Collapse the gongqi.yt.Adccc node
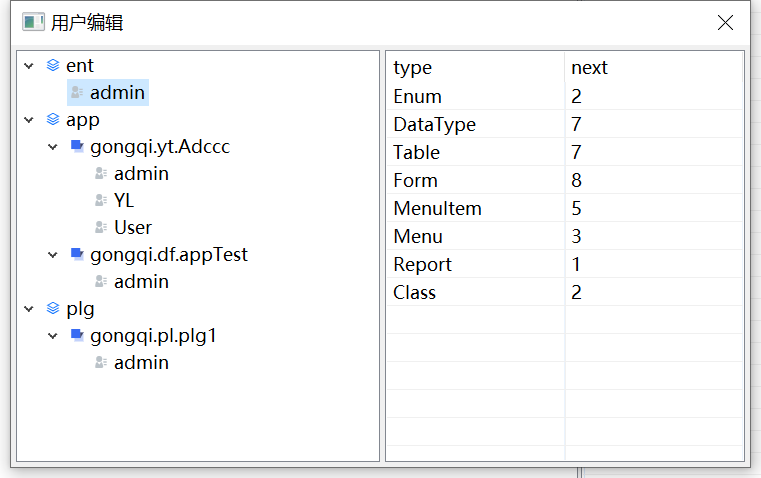This screenshot has width=761, height=478. [x=53, y=147]
